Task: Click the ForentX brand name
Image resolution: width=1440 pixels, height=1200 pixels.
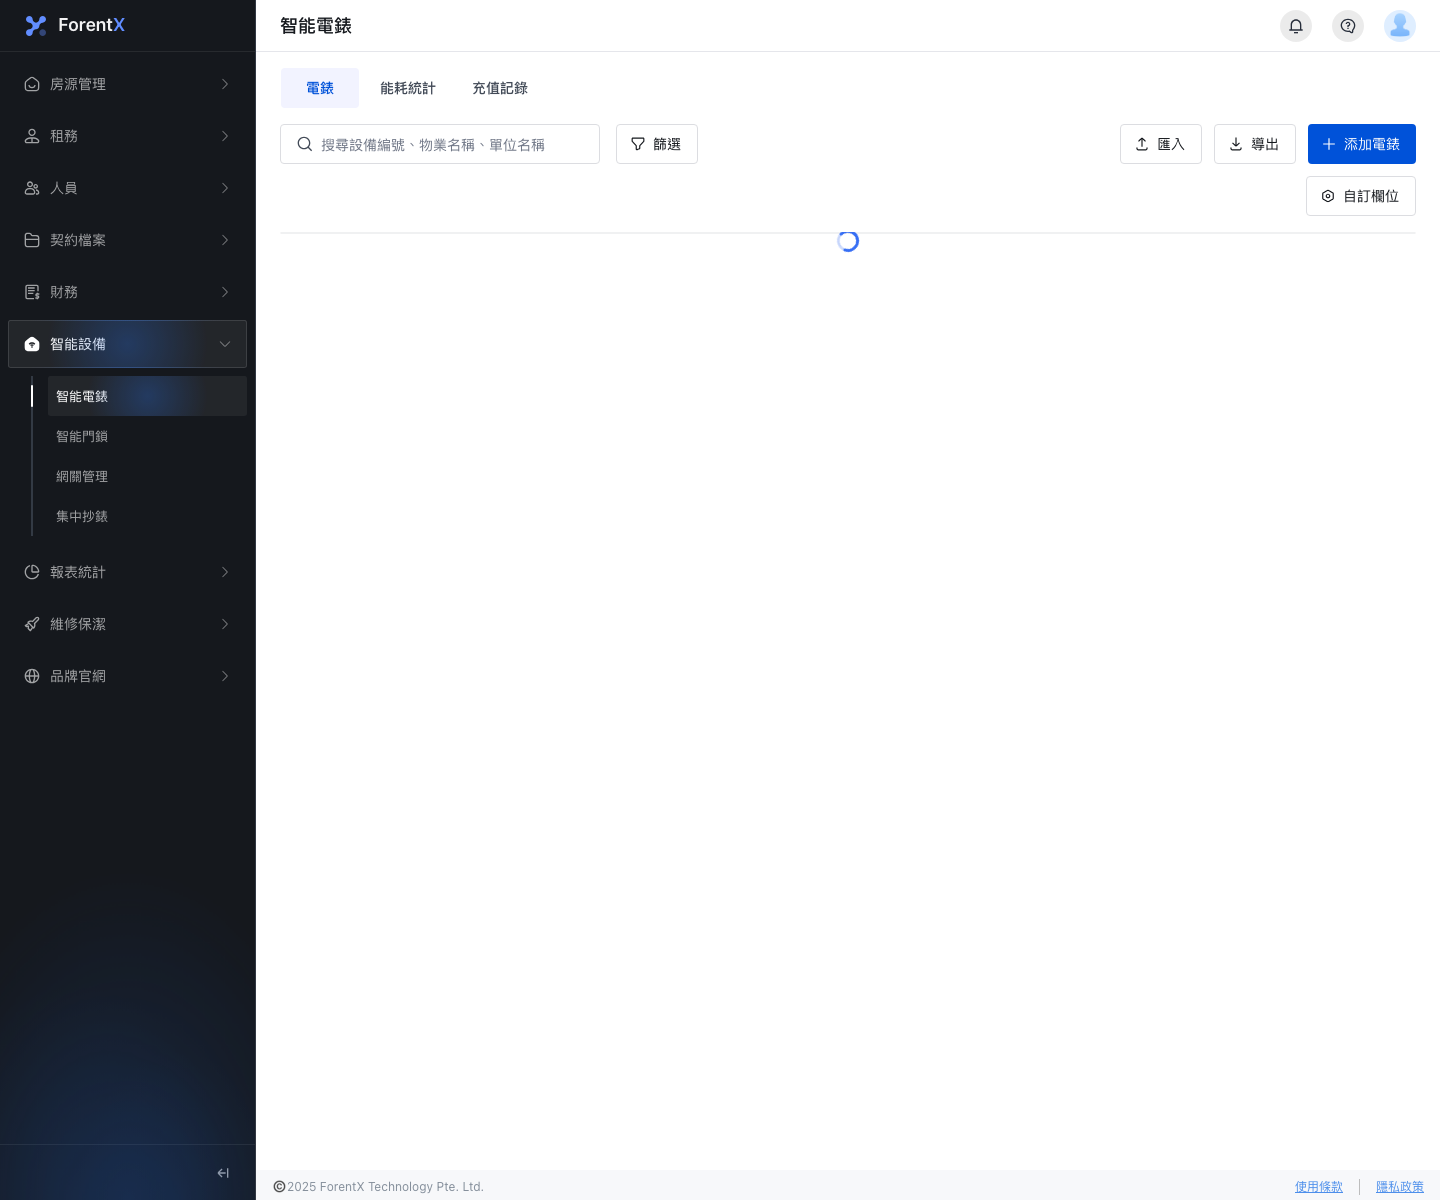Action: 92,25
